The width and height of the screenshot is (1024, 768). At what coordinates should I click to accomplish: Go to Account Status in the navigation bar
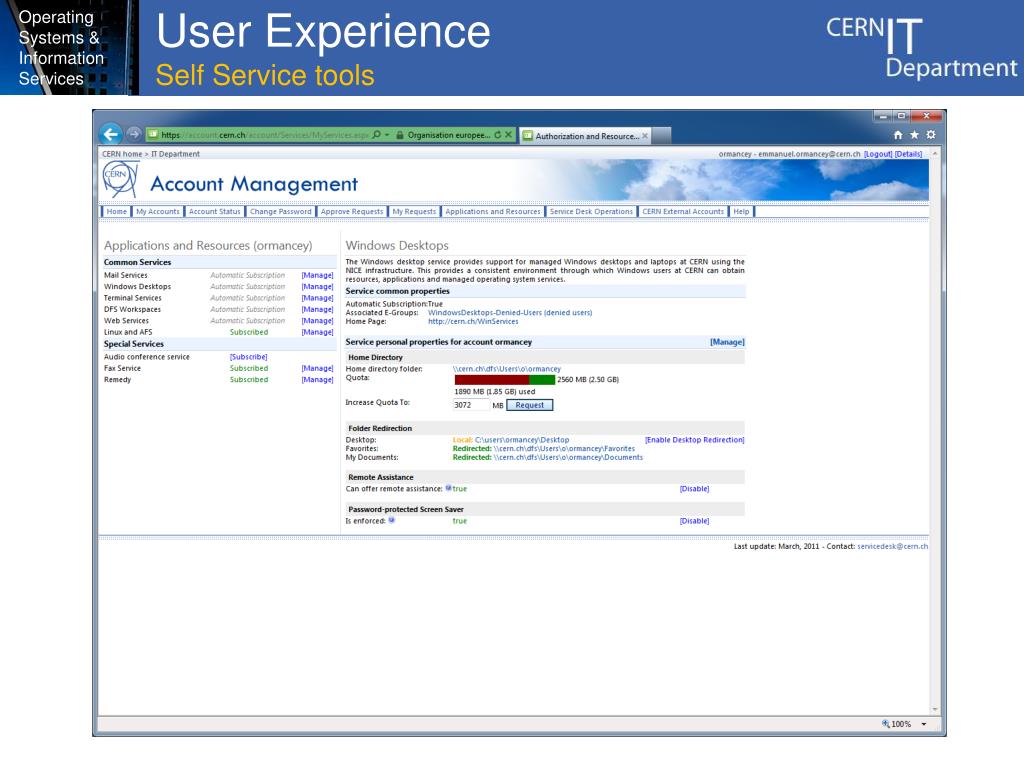[x=214, y=212]
